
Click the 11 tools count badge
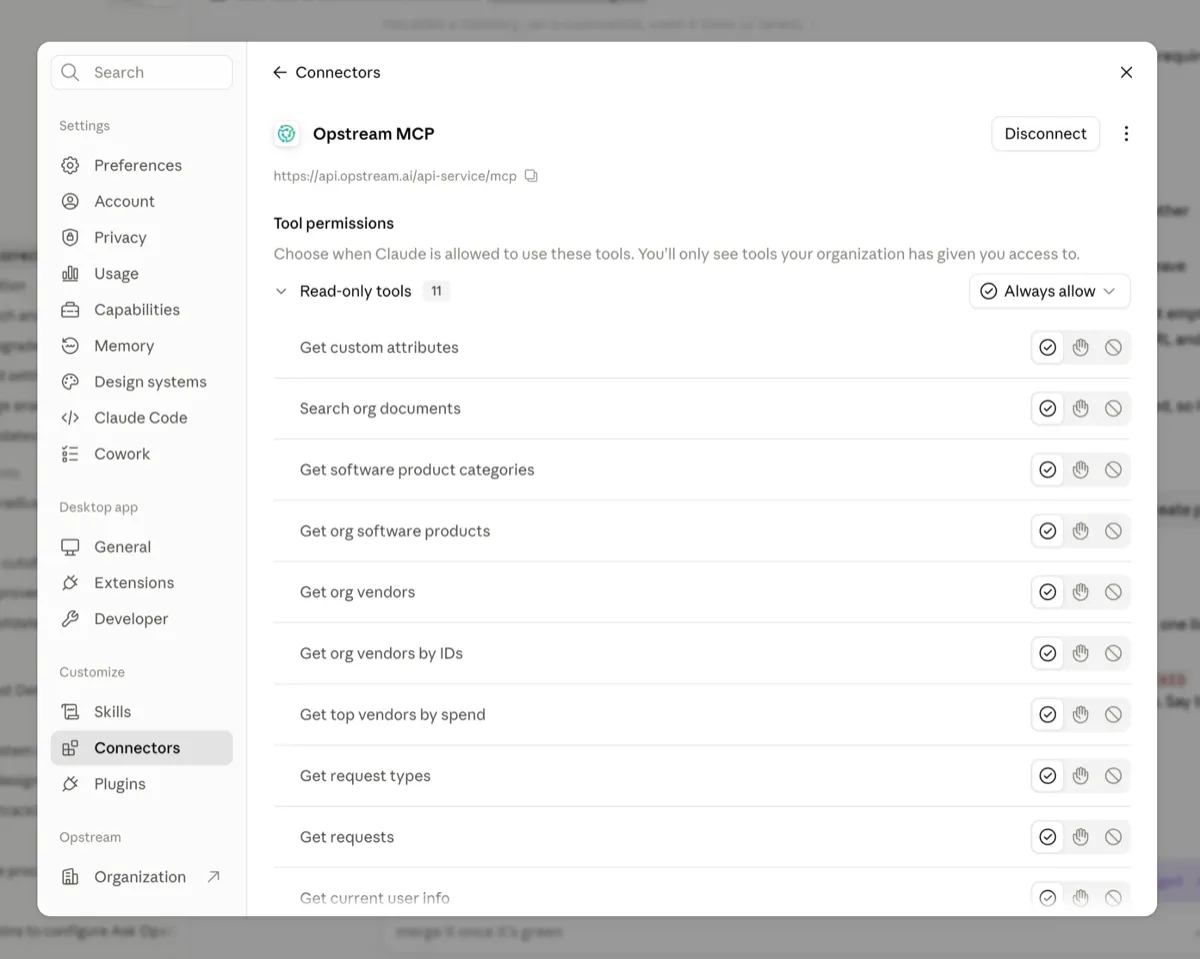[436, 291]
